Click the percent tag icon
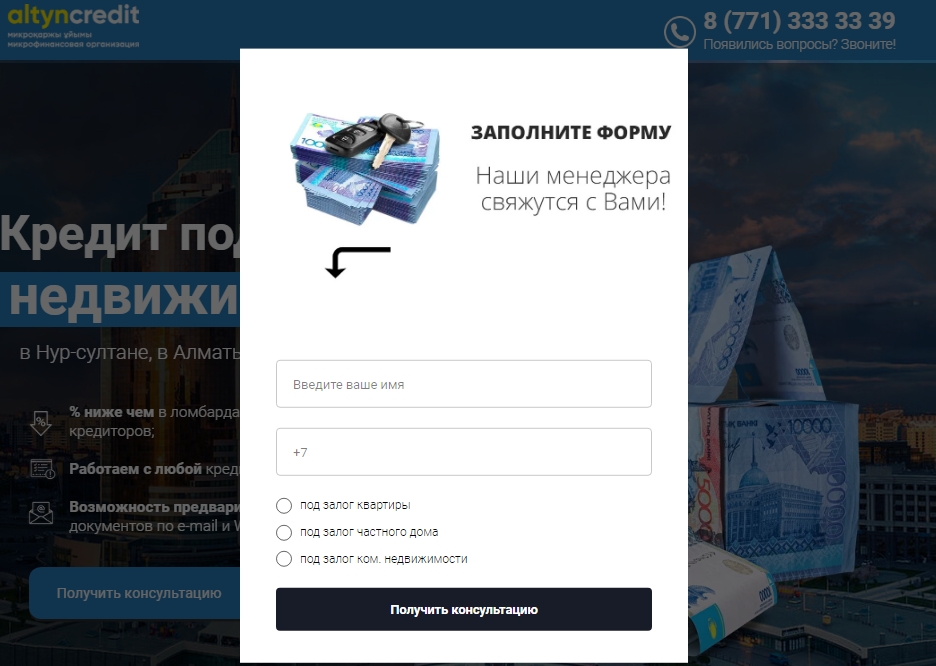The height and width of the screenshot is (666, 936). point(41,423)
